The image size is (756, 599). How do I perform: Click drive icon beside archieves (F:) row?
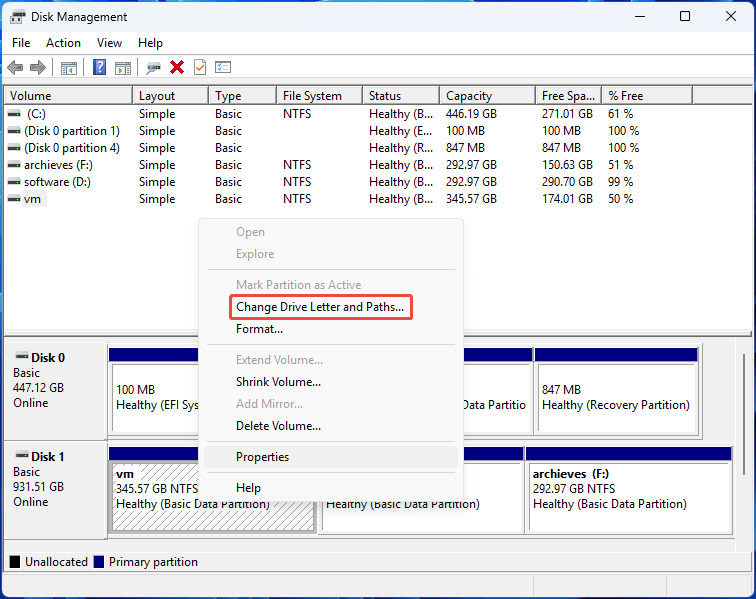point(14,165)
